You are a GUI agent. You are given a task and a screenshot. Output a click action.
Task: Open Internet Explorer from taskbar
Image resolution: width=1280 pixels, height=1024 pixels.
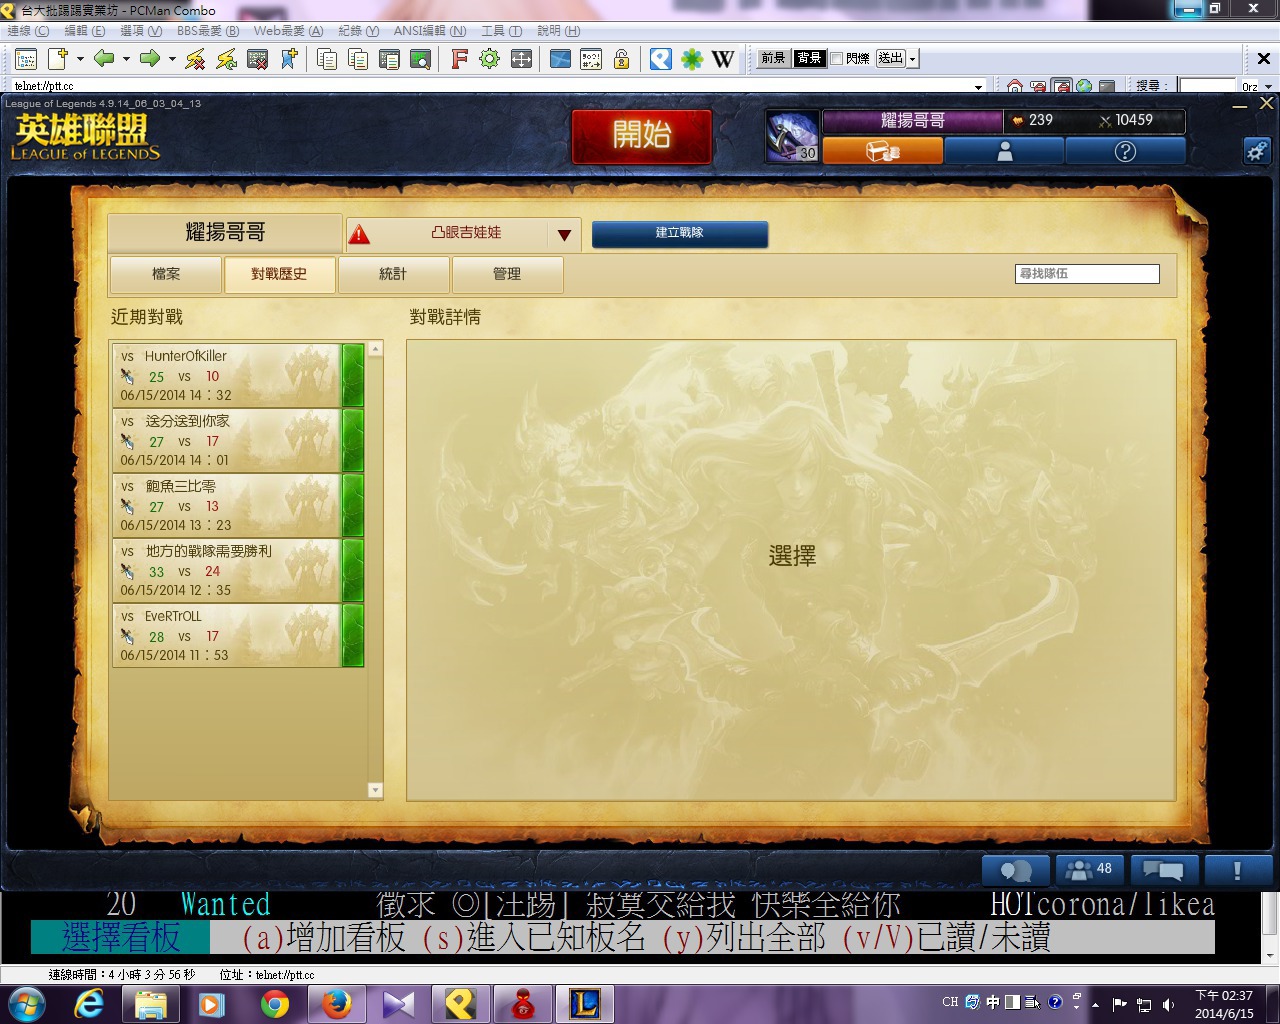(89, 1004)
